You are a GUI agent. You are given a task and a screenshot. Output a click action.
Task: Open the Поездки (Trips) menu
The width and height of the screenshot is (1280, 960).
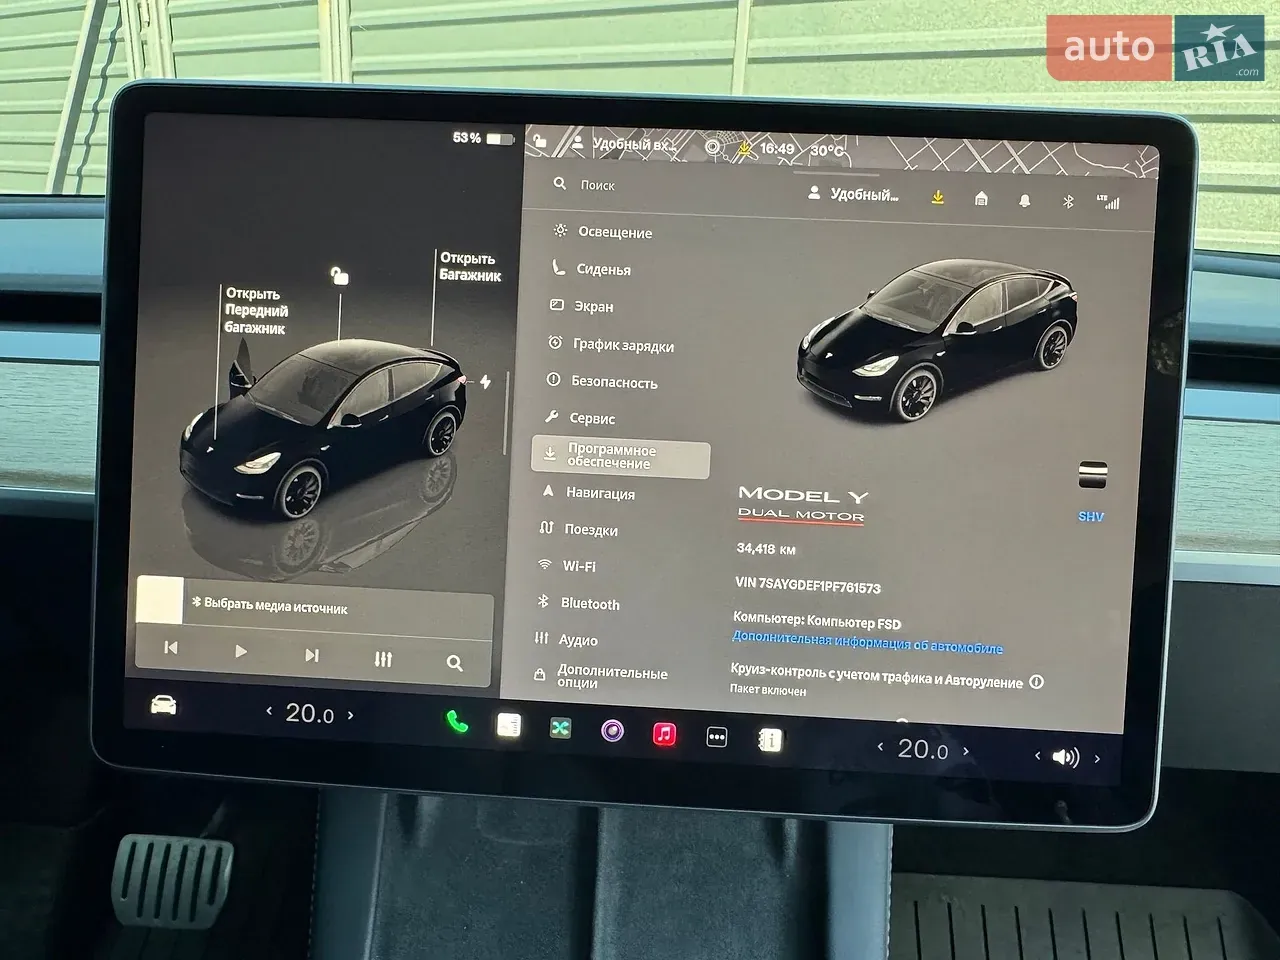click(x=578, y=530)
